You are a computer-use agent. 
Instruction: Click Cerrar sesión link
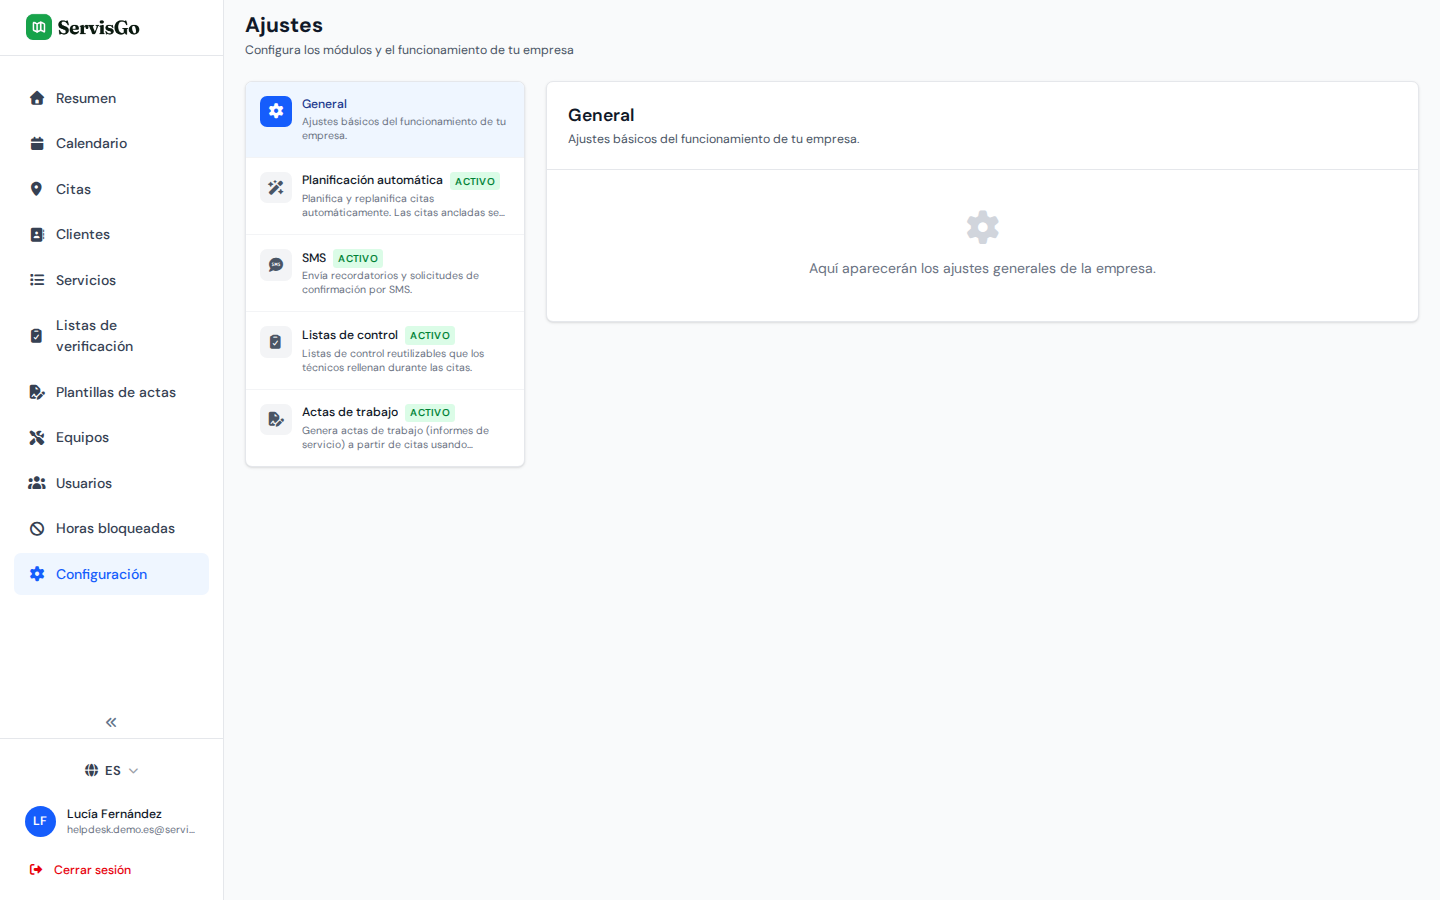92,870
